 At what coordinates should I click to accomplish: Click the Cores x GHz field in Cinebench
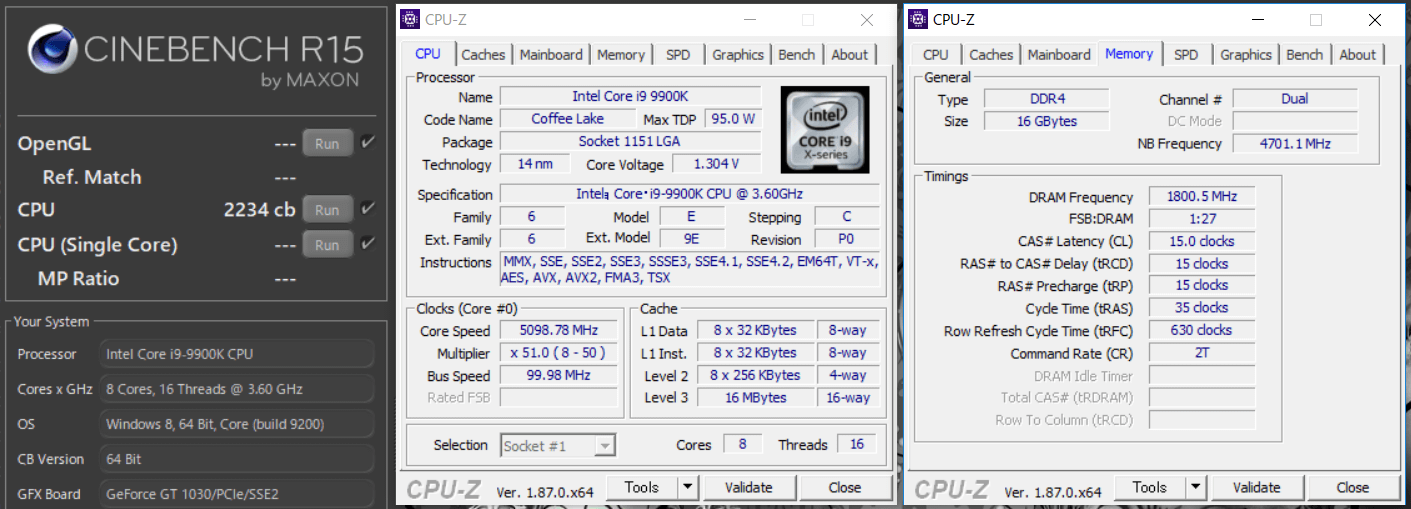pyautogui.click(x=237, y=389)
